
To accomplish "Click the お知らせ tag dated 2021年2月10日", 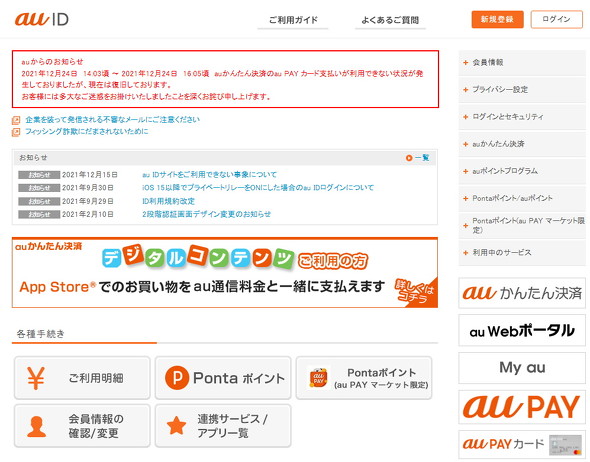I will [39, 214].
